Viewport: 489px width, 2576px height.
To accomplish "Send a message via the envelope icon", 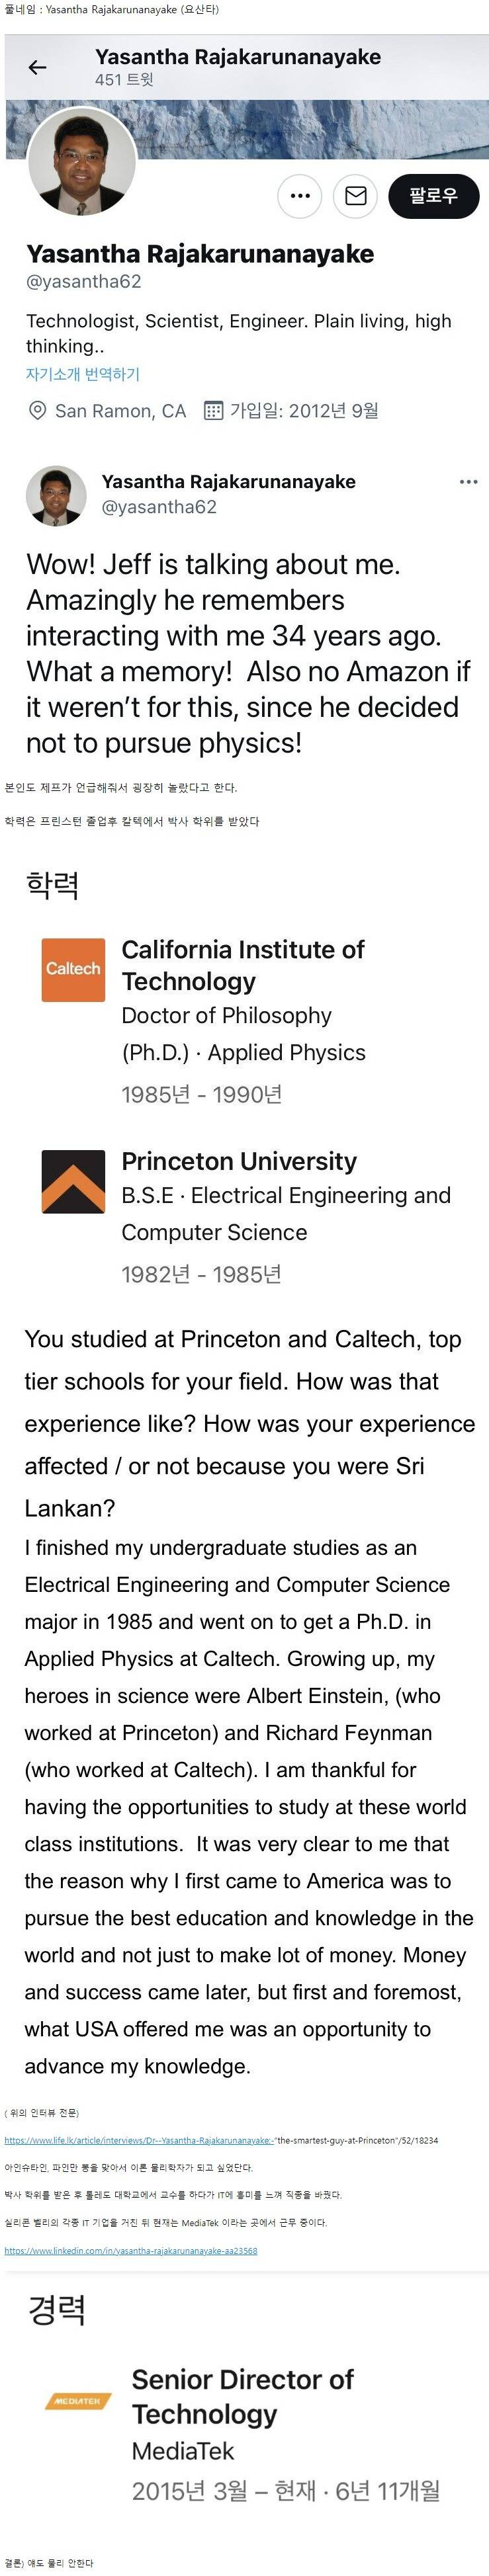I will click(355, 196).
